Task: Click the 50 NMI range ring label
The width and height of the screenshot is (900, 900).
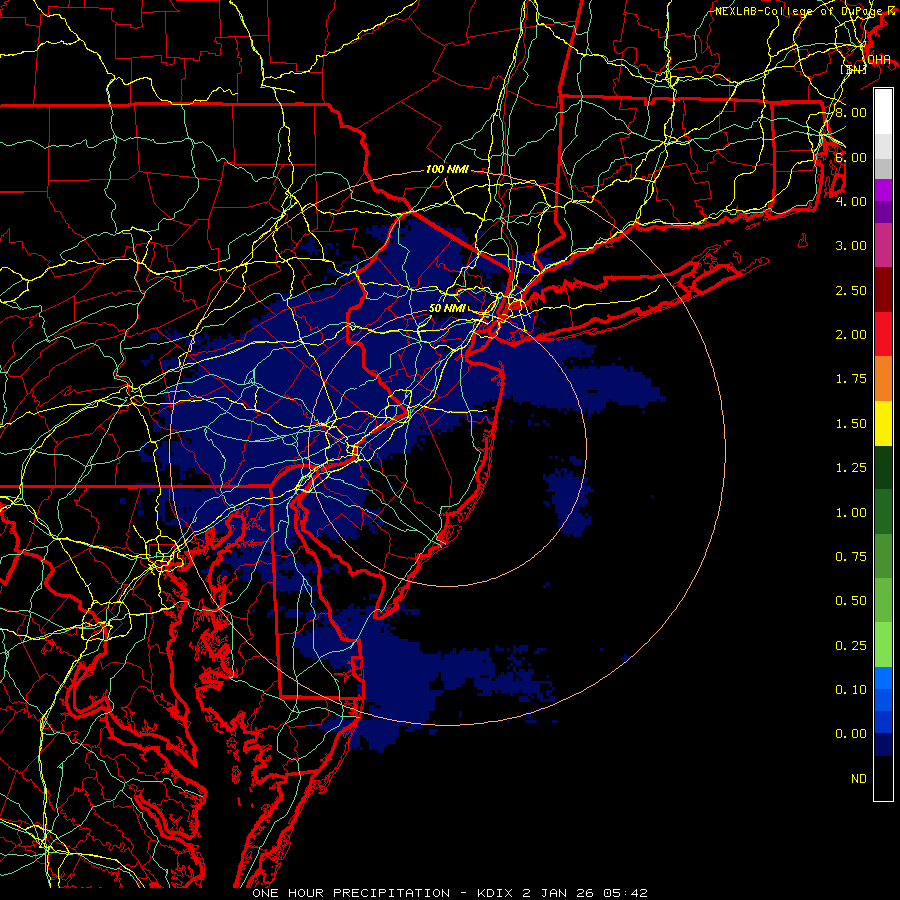Action: click(x=447, y=308)
